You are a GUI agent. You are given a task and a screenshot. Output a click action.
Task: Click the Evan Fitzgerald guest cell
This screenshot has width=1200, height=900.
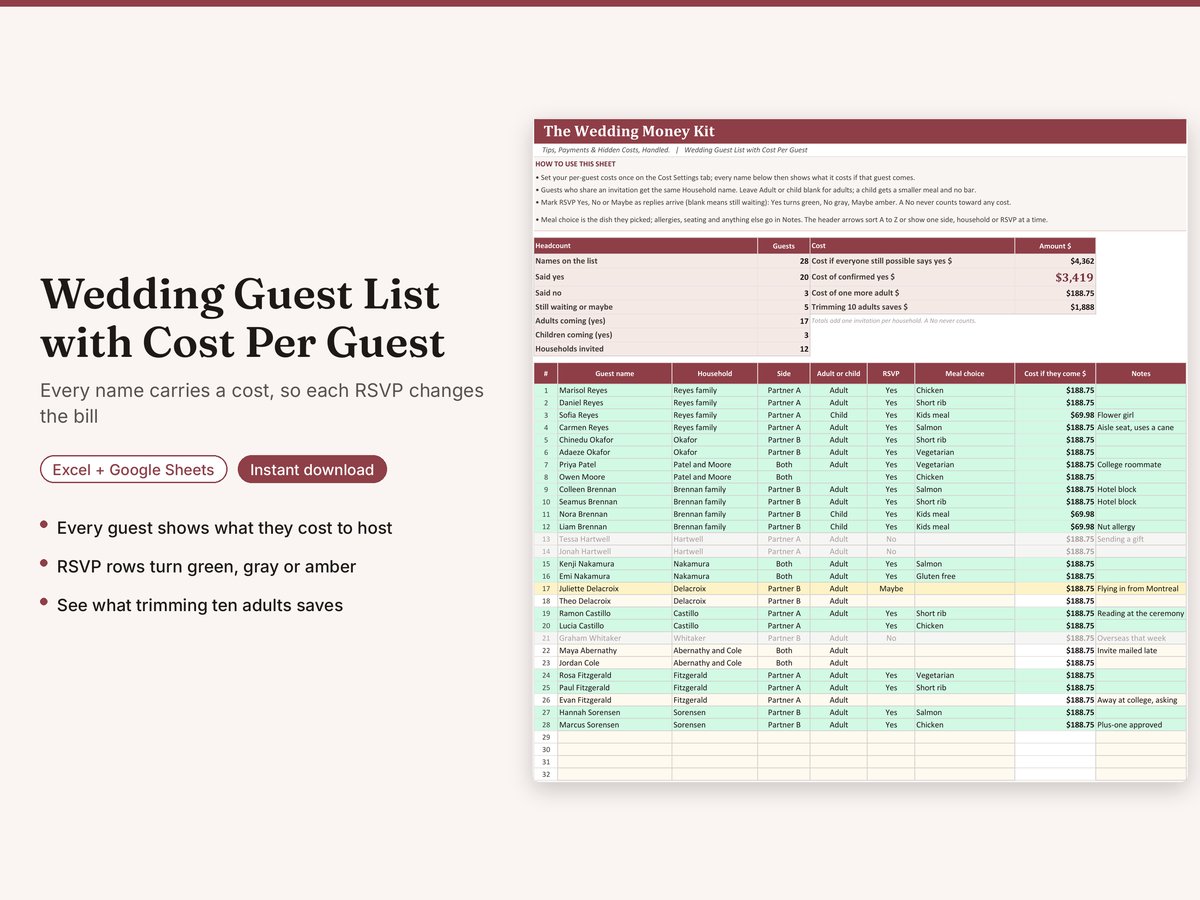pos(614,700)
